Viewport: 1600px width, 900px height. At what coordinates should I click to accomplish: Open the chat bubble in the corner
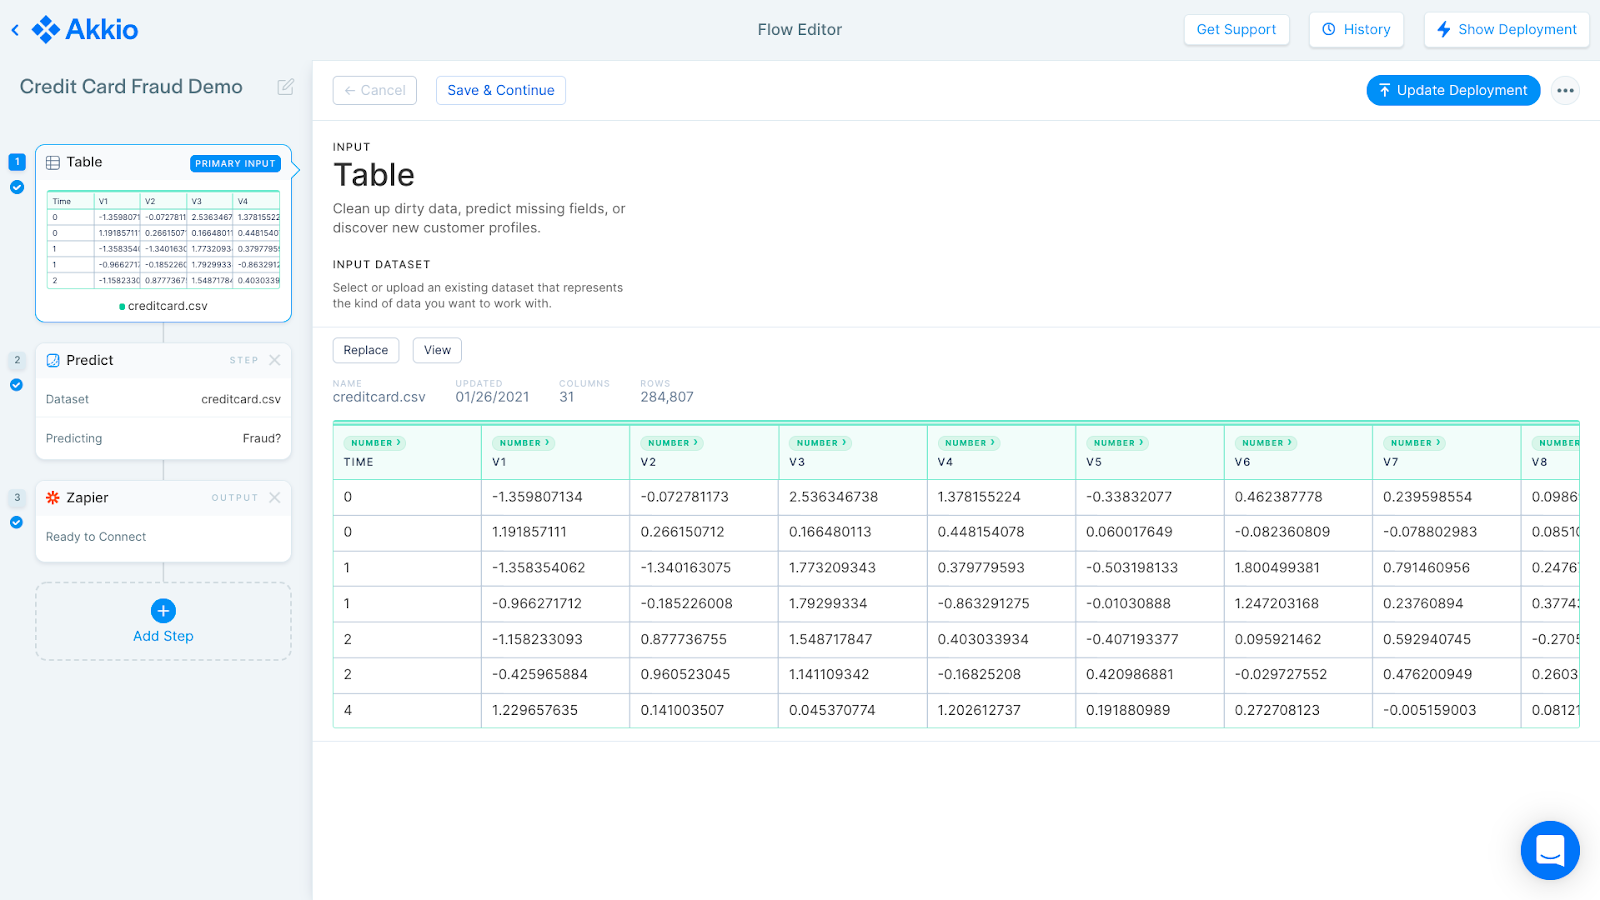[x=1549, y=850]
